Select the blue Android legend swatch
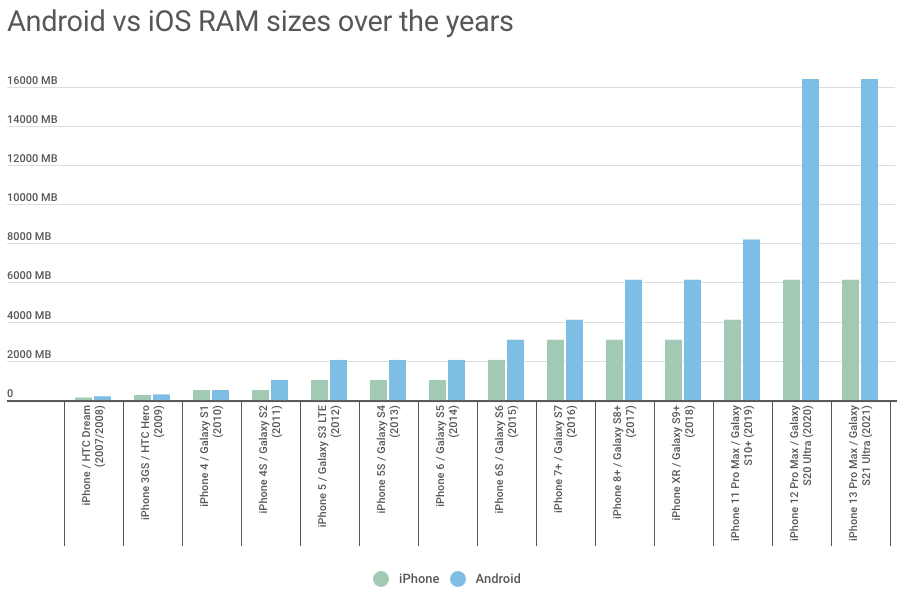 [x=458, y=579]
